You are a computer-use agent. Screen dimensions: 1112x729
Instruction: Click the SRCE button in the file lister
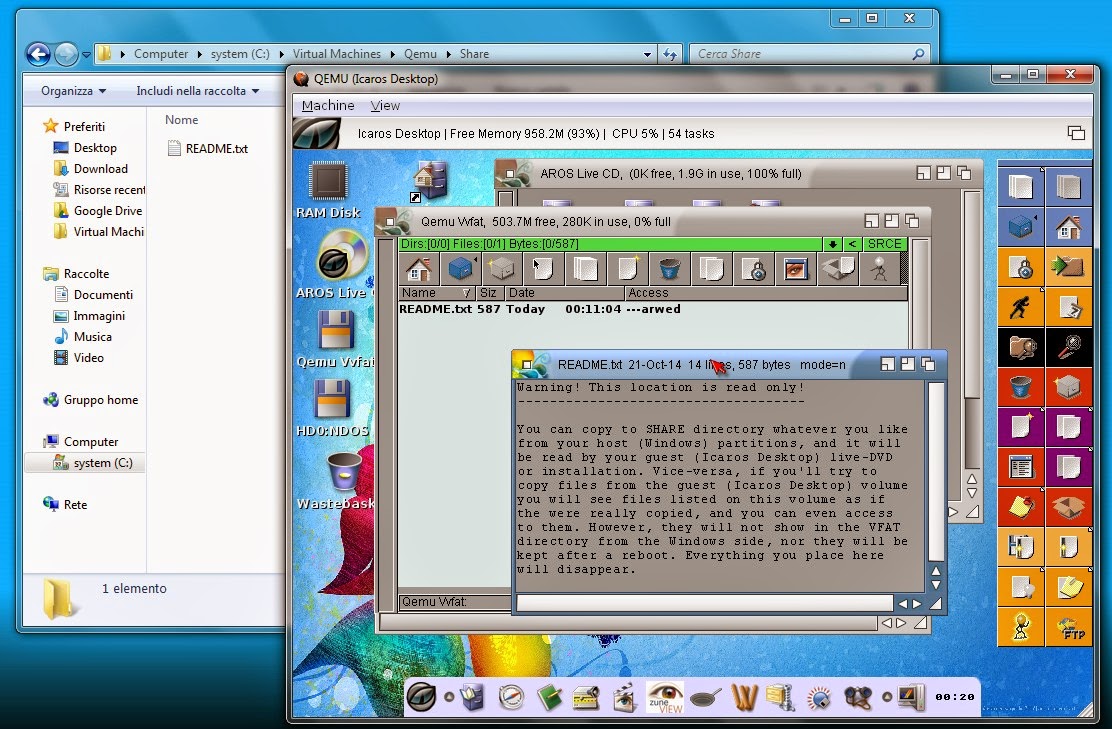[x=884, y=243]
